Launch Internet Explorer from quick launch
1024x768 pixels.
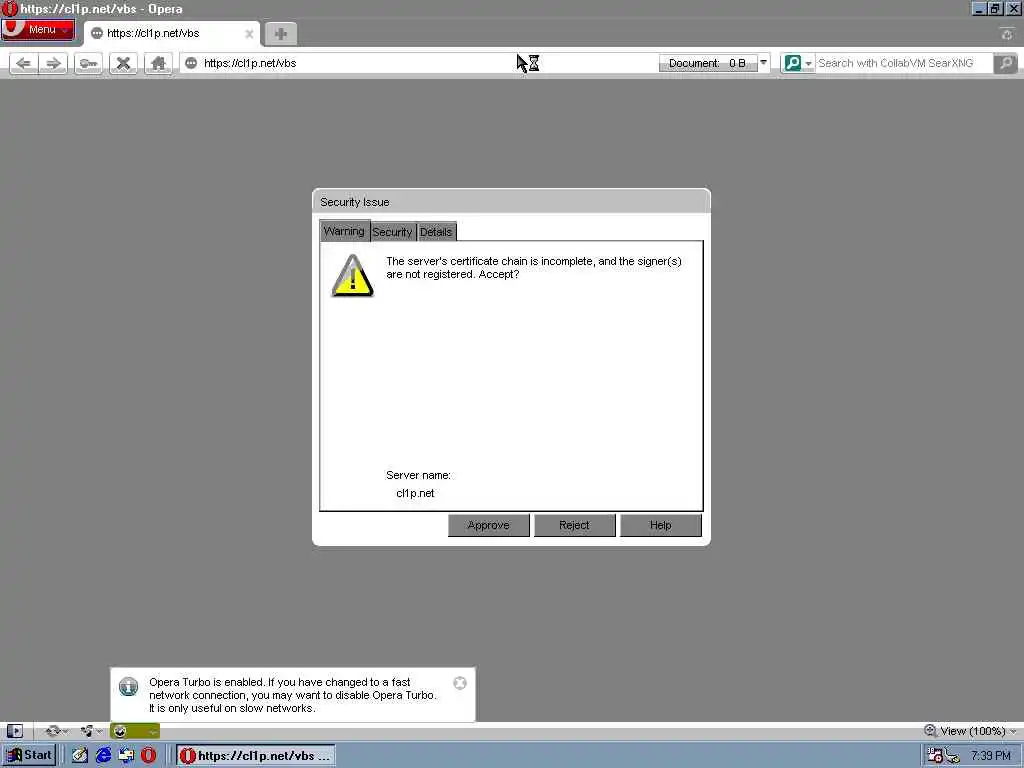103,756
